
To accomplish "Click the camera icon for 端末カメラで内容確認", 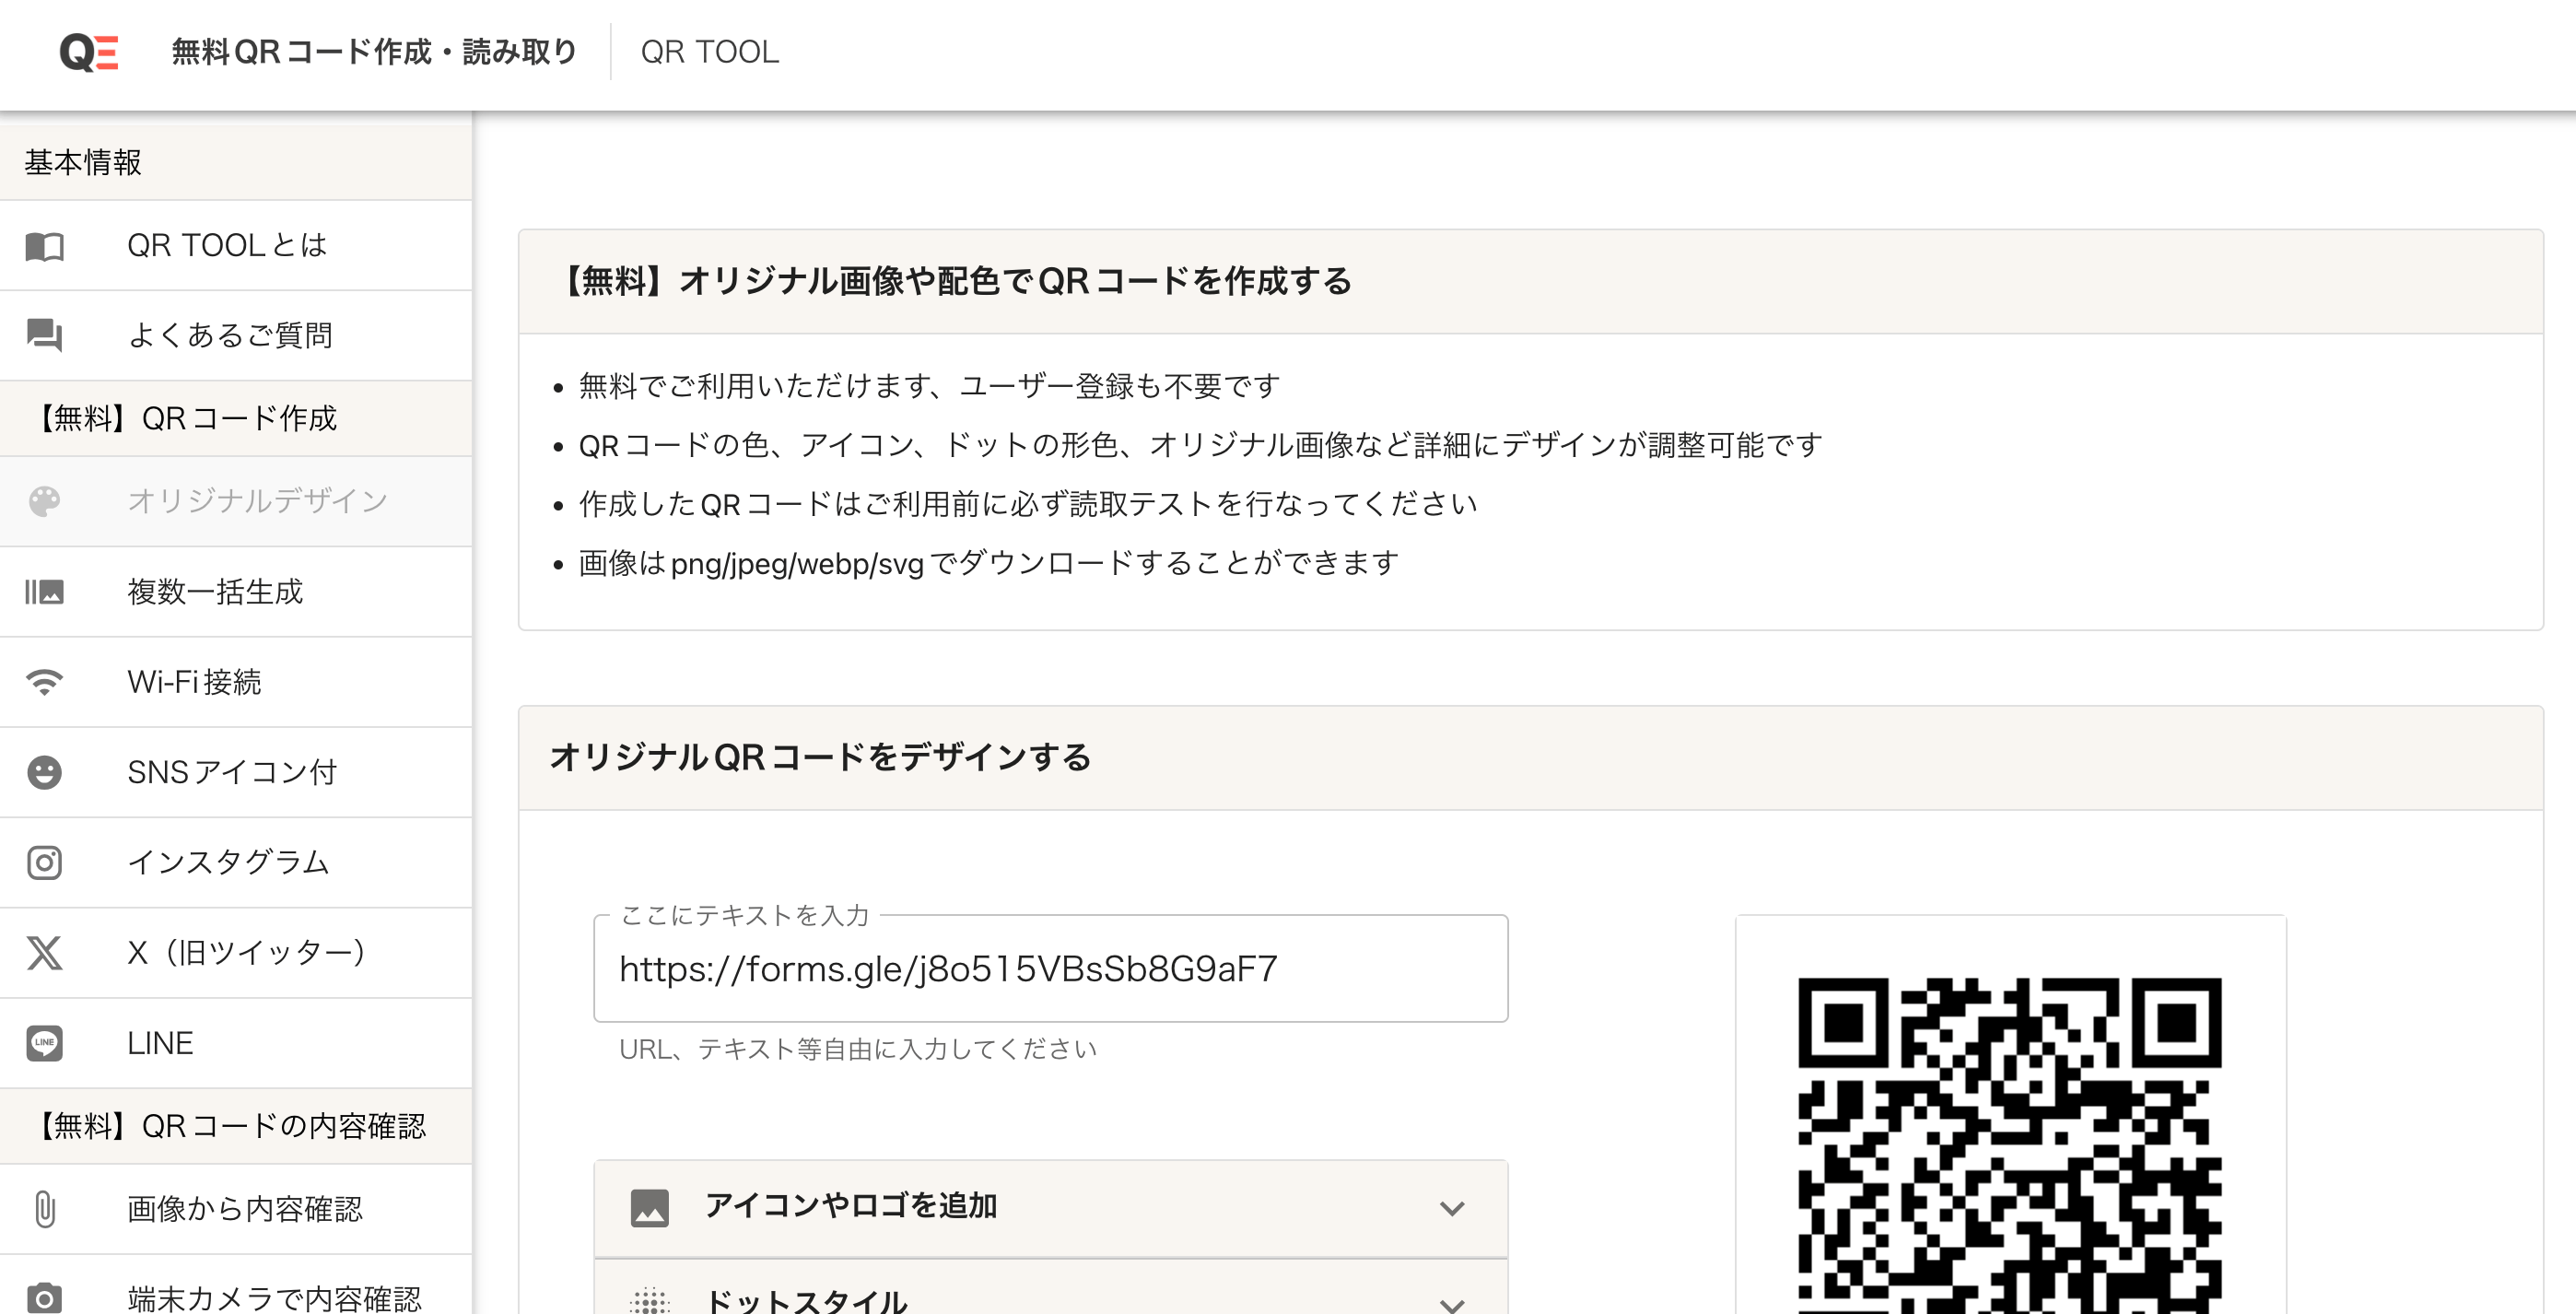I will [x=44, y=1298].
